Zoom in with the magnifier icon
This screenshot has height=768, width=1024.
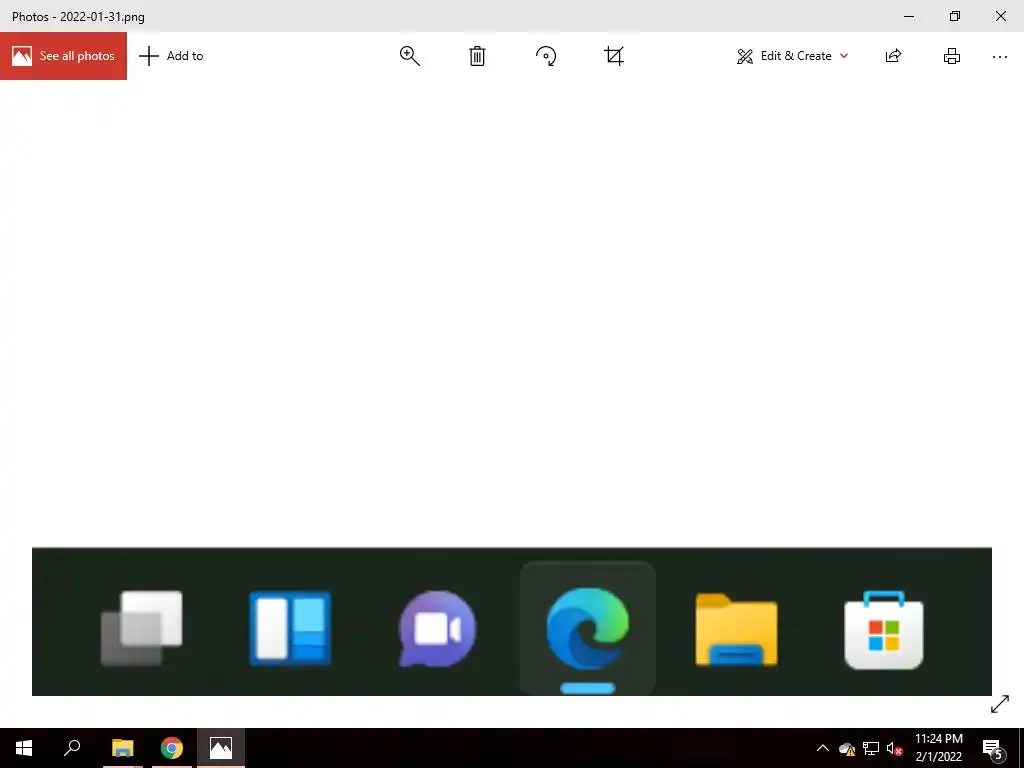409,56
